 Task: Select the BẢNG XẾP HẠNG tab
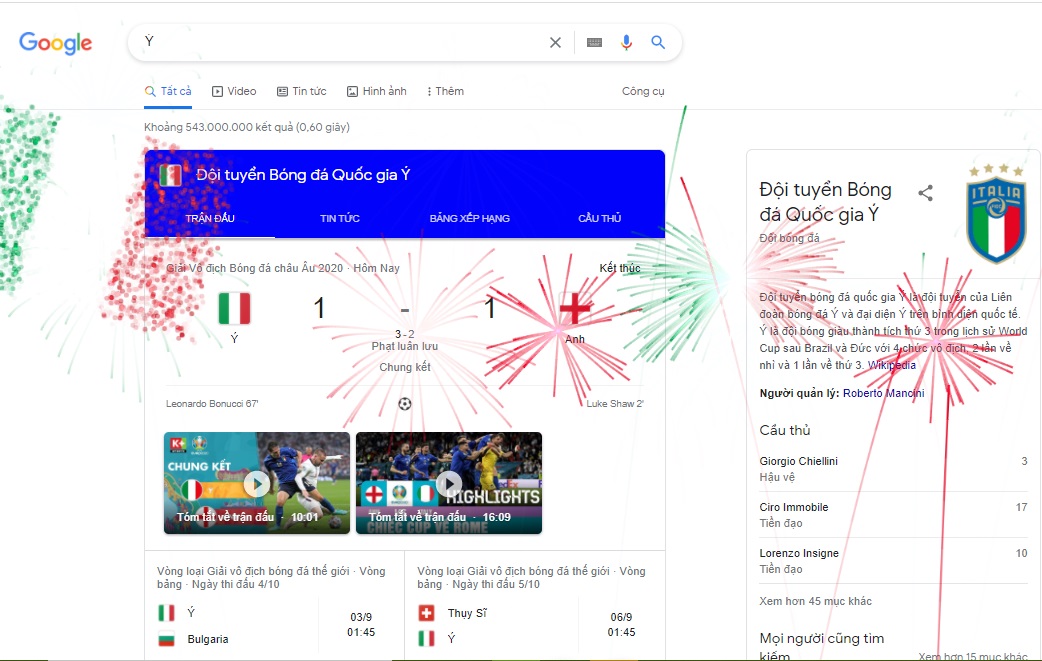[x=469, y=218]
